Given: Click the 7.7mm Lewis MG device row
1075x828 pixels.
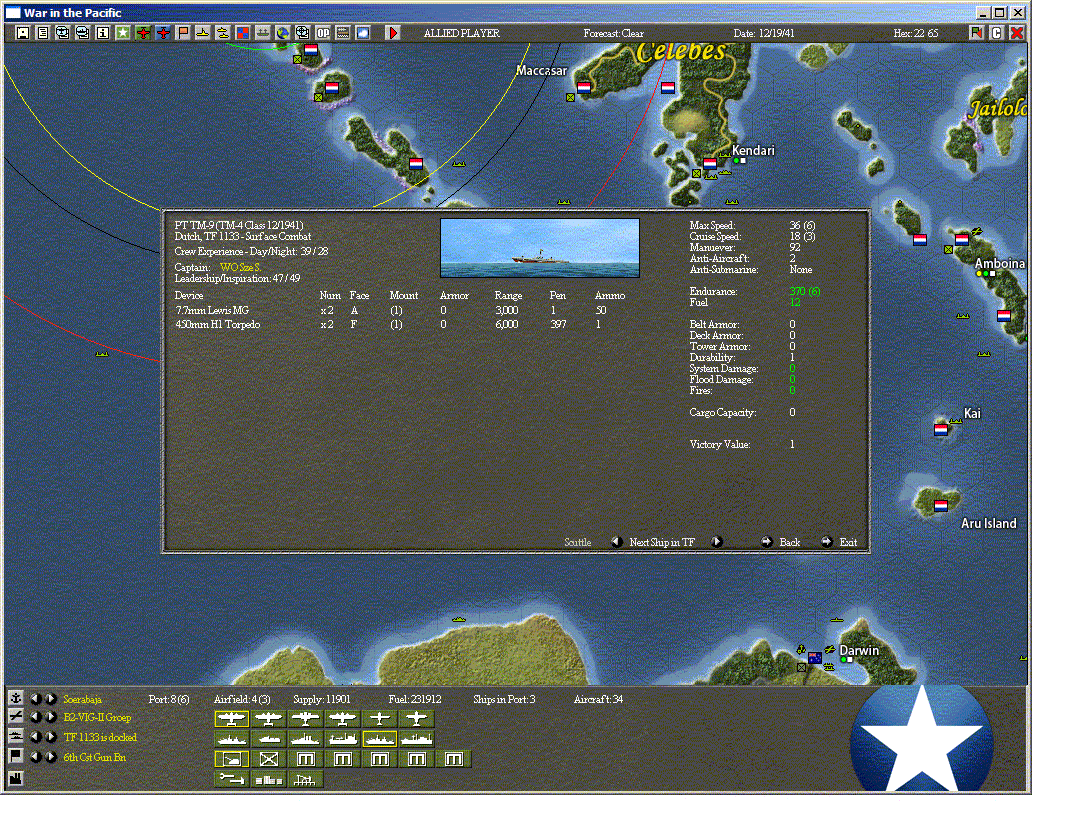Looking at the screenshot, I should coord(400,310).
